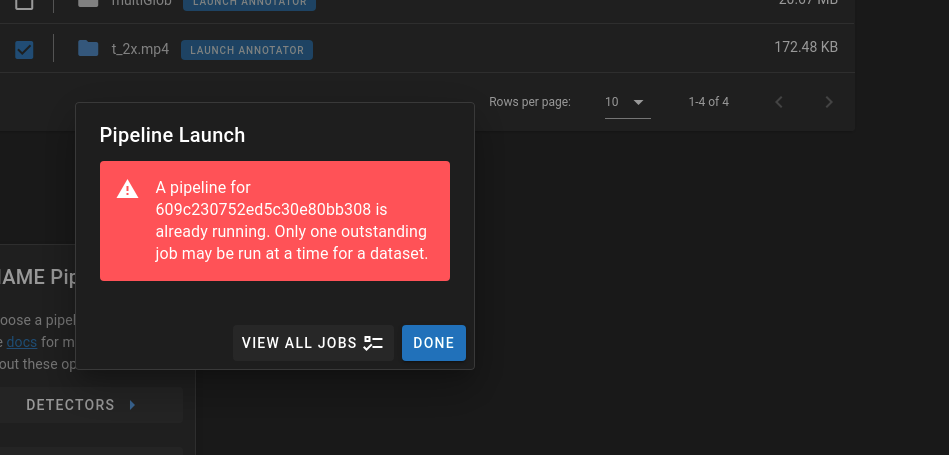
Task: Click the Rows per page label
Action: pyautogui.click(x=530, y=102)
